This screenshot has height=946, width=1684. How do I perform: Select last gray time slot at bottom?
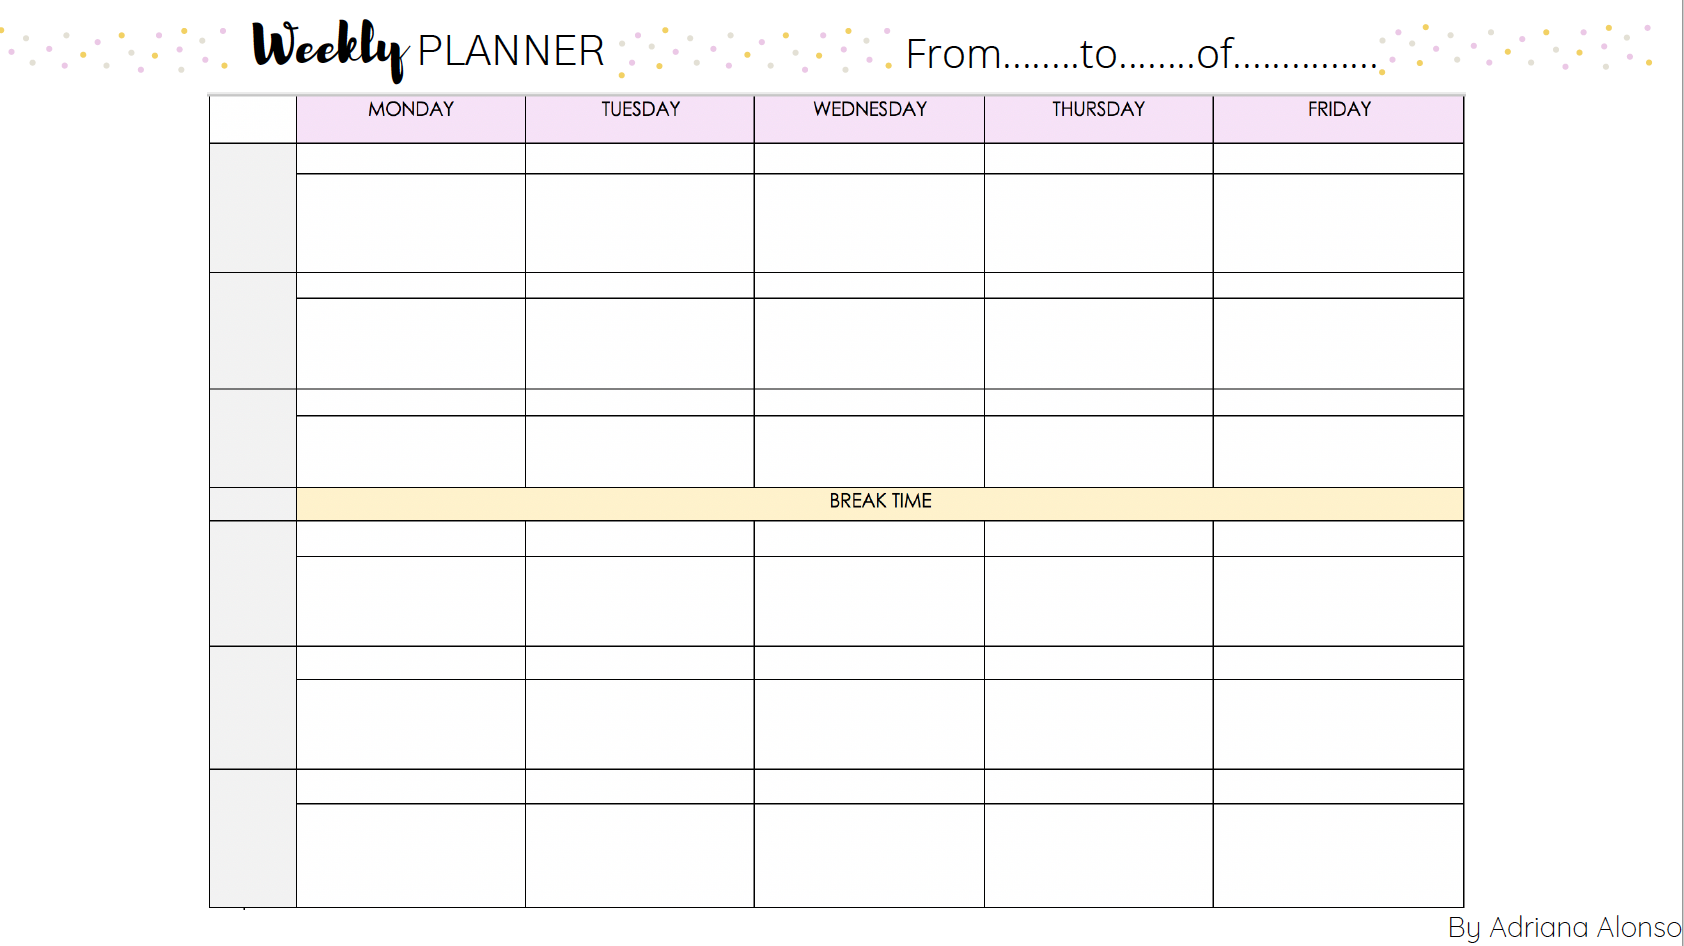[x=253, y=838]
